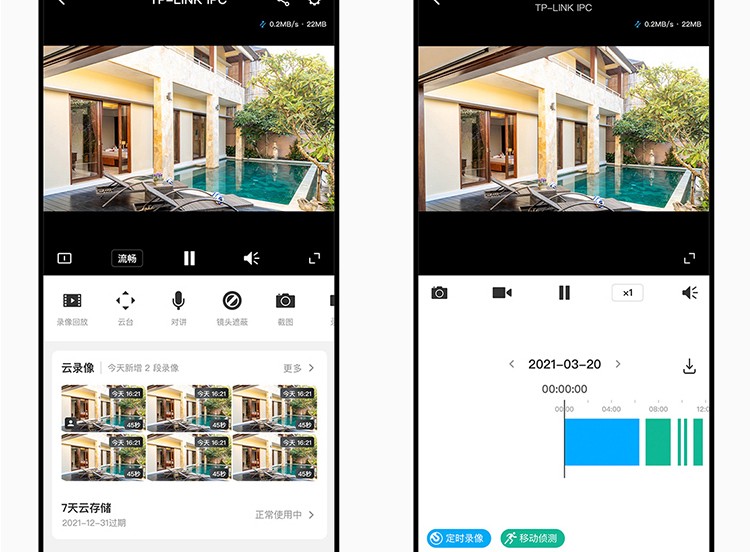Screen dimensions: 750x552
Task: Start recording with the video camera icon
Action: [502, 293]
